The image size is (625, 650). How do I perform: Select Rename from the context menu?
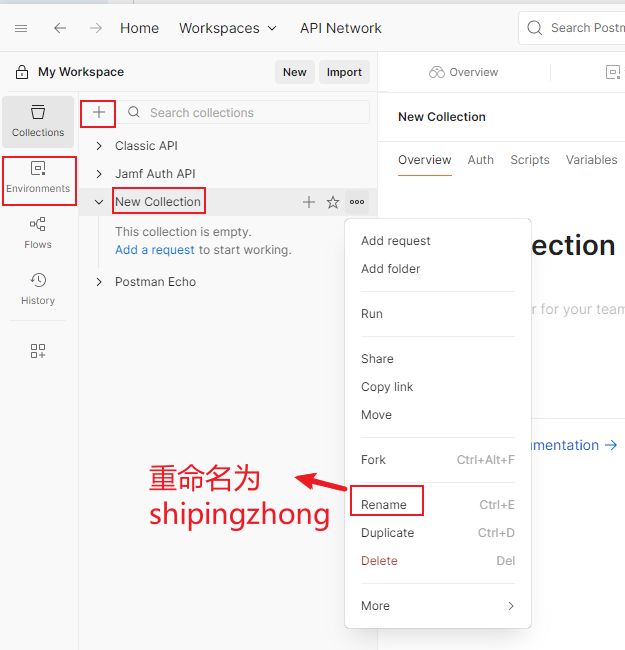tap(384, 505)
